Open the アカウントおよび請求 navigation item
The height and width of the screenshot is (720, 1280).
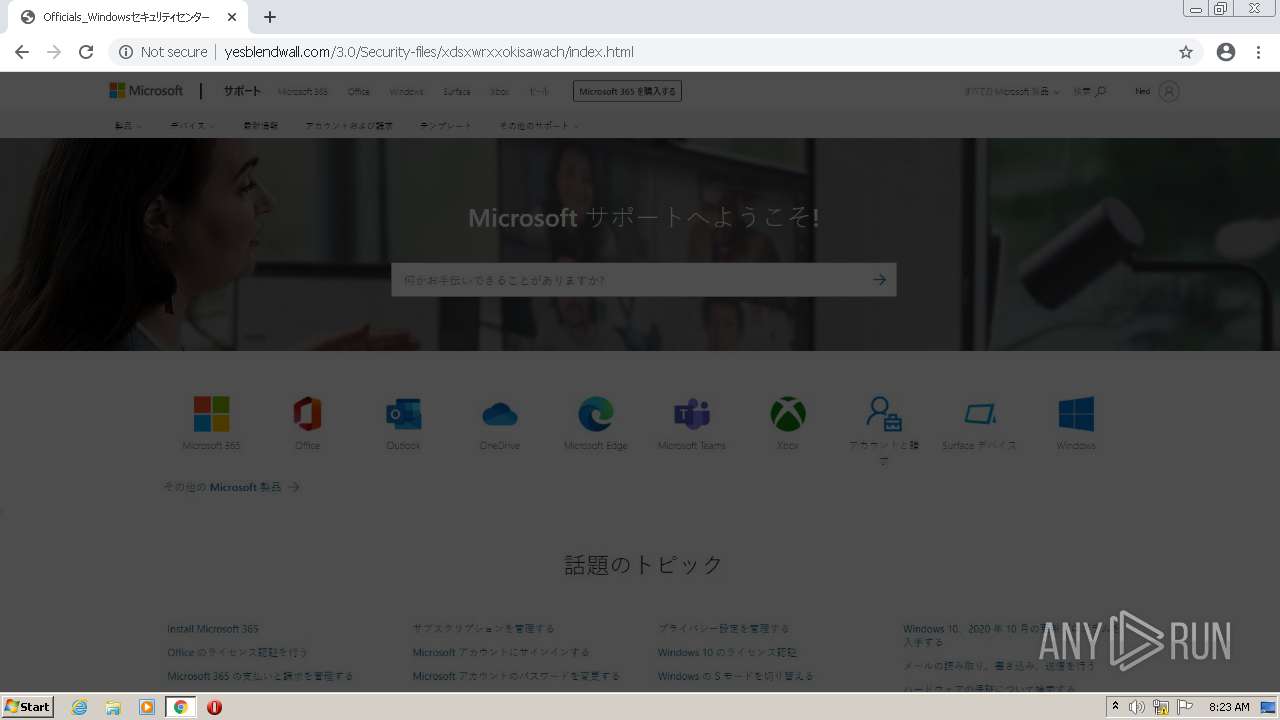(x=349, y=126)
